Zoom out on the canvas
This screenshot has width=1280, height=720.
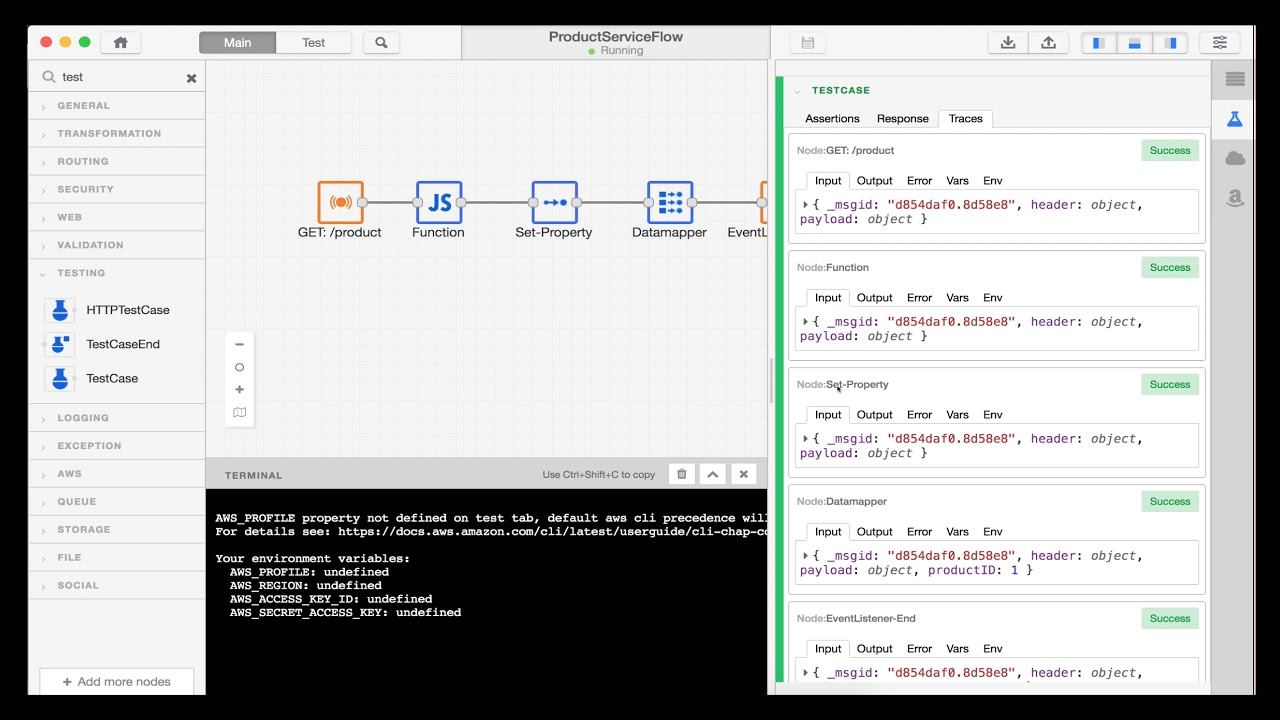239,345
